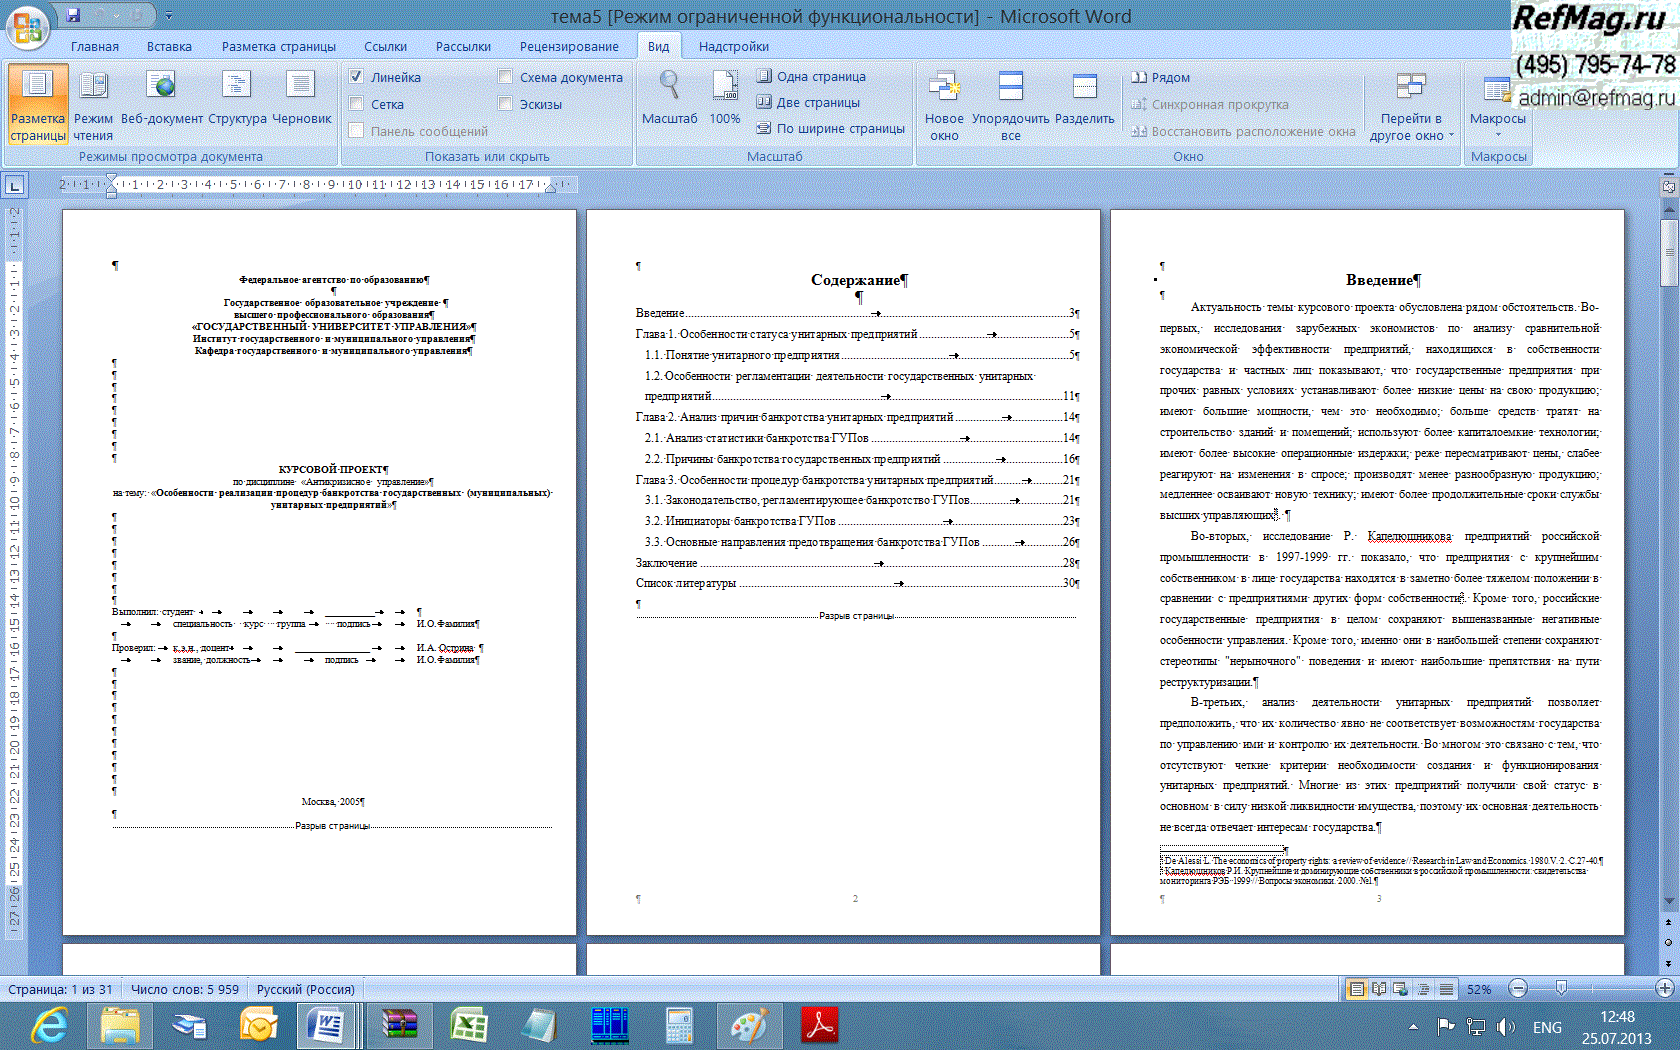Open the Quick Access Toolbar customize arrow
This screenshot has width=1680, height=1050.
coord(169,16)
